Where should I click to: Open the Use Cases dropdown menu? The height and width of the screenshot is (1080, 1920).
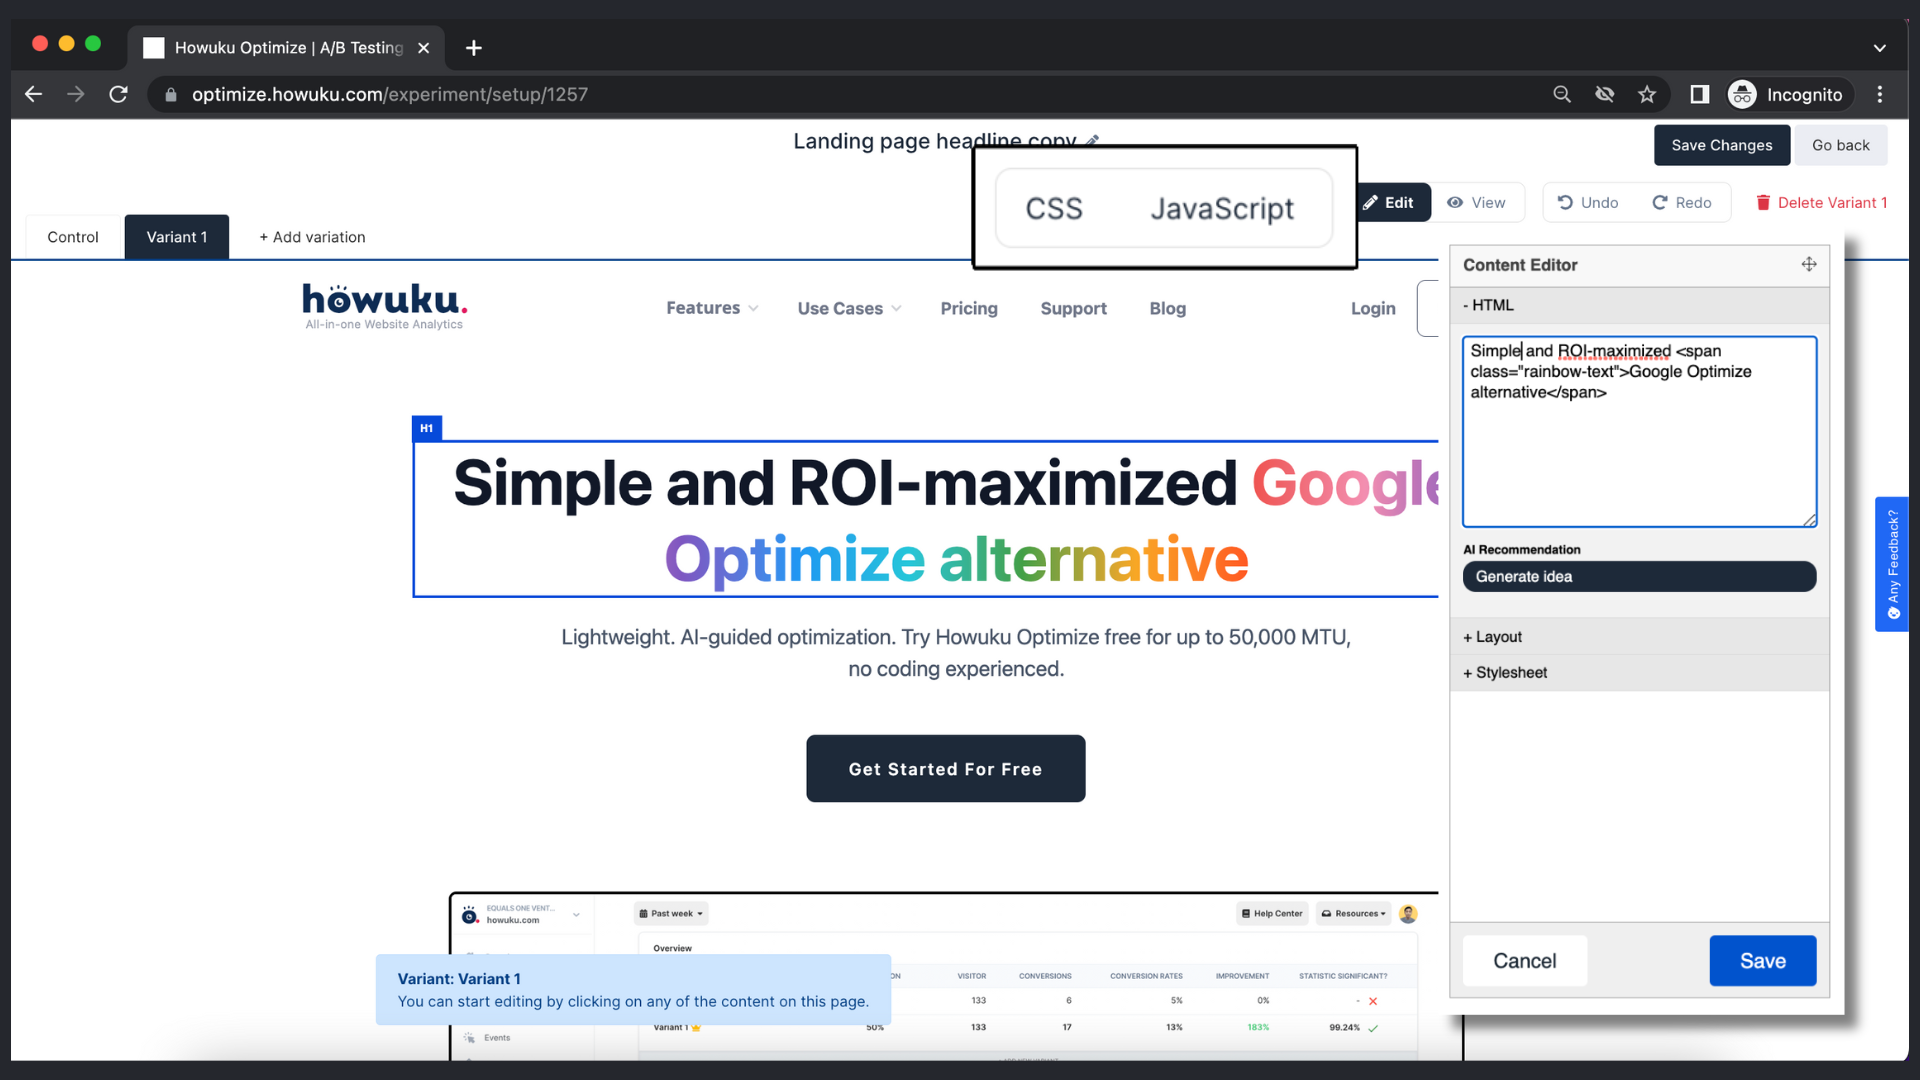pyautogui.click(x=849, y=308)
